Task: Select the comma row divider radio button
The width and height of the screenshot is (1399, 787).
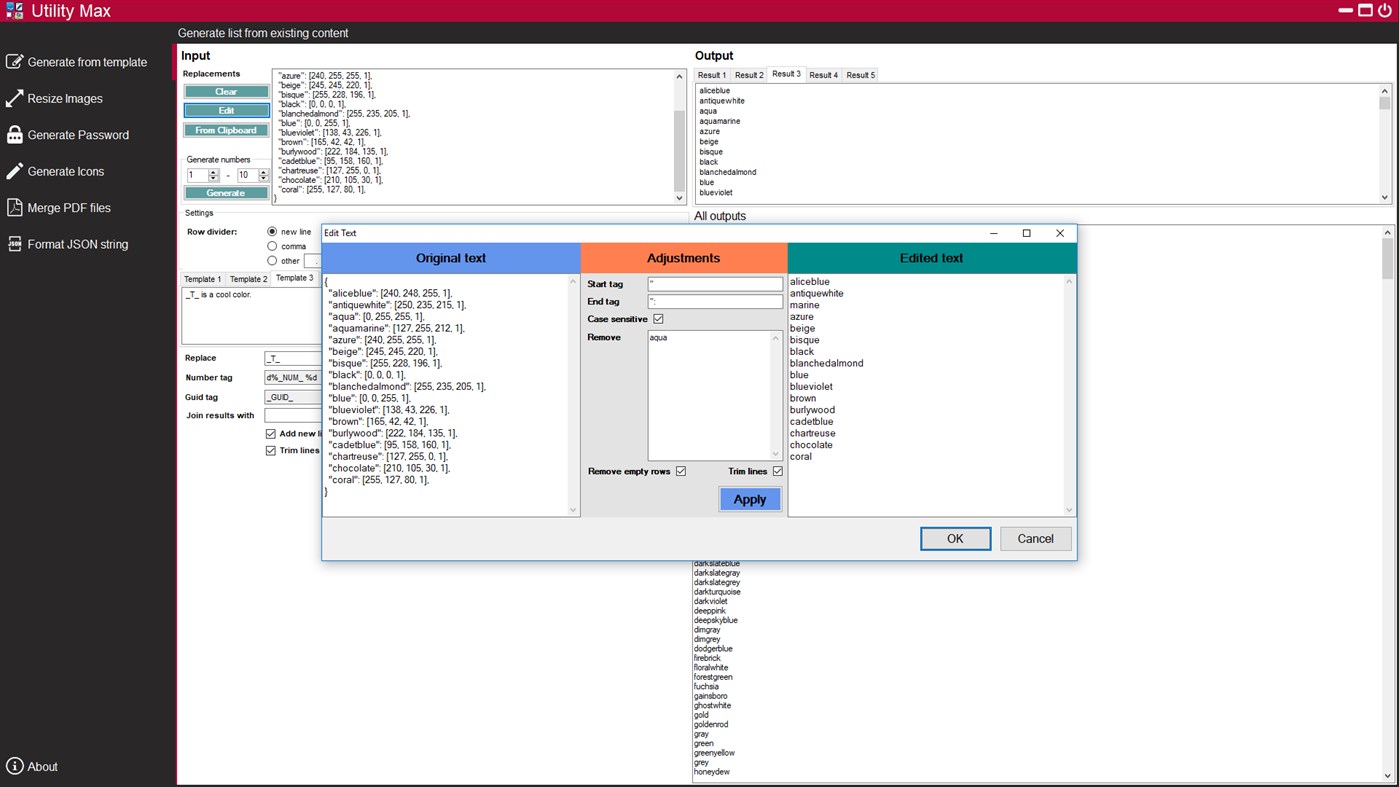Action: click(273, 246)
